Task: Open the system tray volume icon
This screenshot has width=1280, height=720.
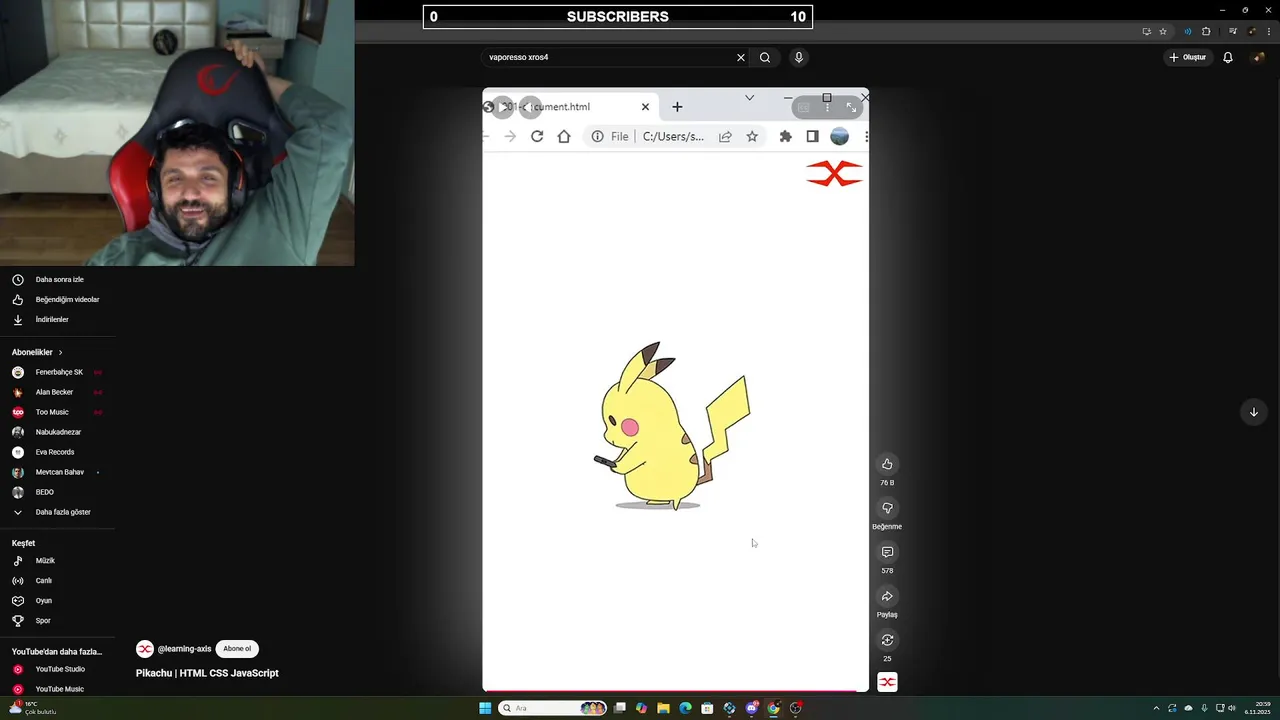Action: click(x=1232, y=708)
